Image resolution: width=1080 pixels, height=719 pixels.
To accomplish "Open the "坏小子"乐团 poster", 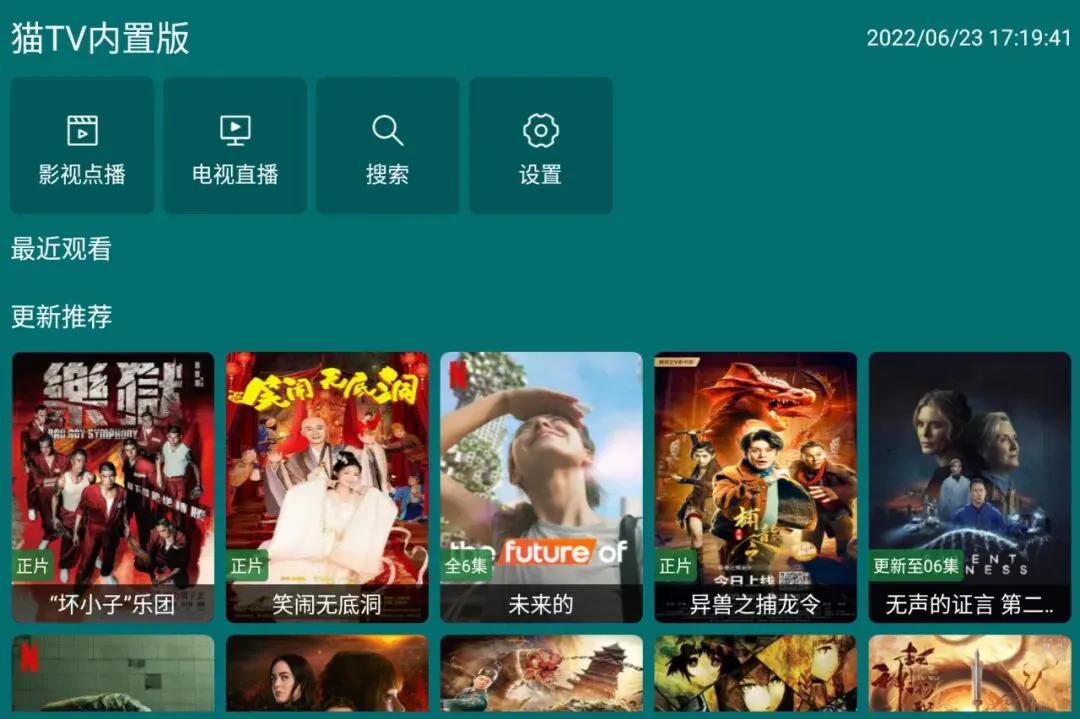I will 113,488.
